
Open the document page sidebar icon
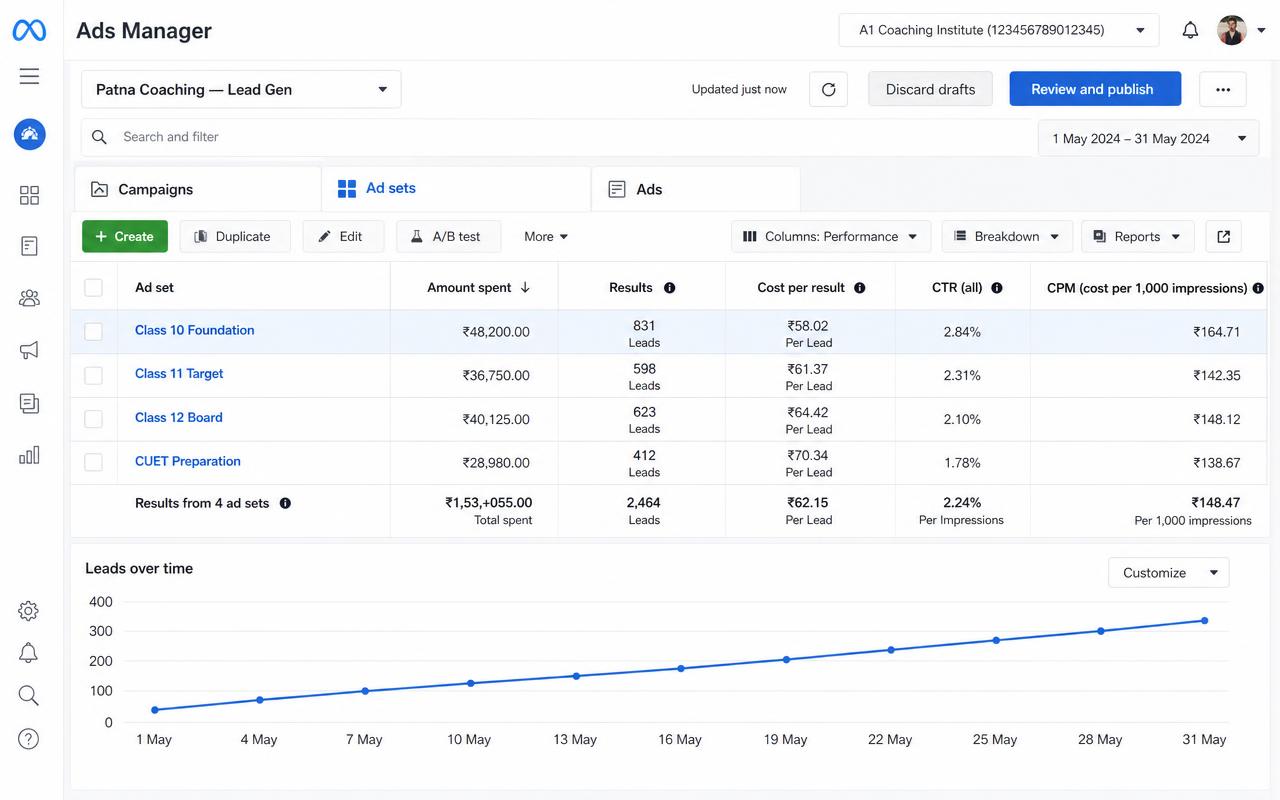tap(29, 246)
